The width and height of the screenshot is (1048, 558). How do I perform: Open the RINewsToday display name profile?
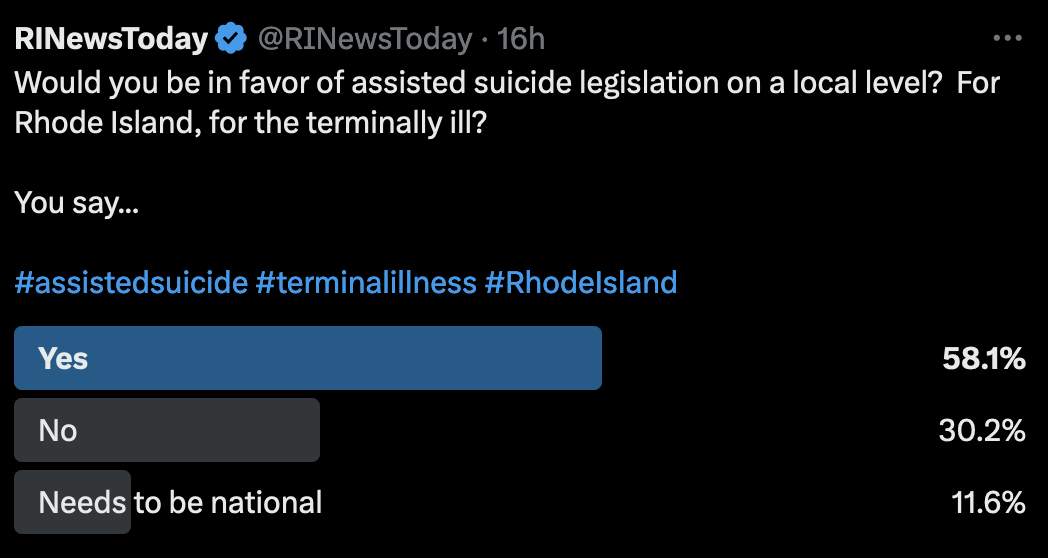(x=111, y=40)
